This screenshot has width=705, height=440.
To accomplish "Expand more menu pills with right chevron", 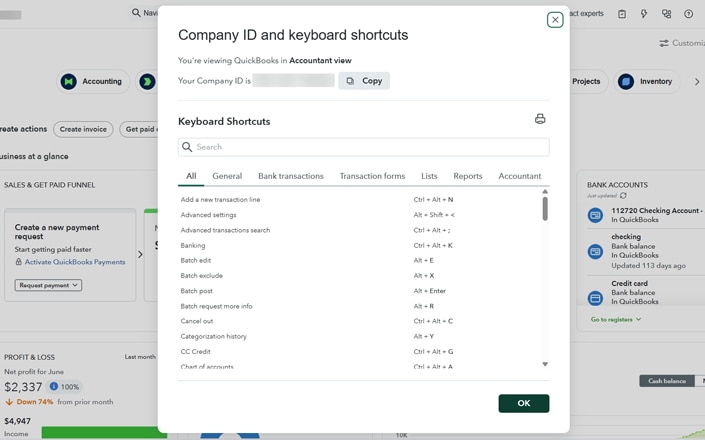I will 696,82.
